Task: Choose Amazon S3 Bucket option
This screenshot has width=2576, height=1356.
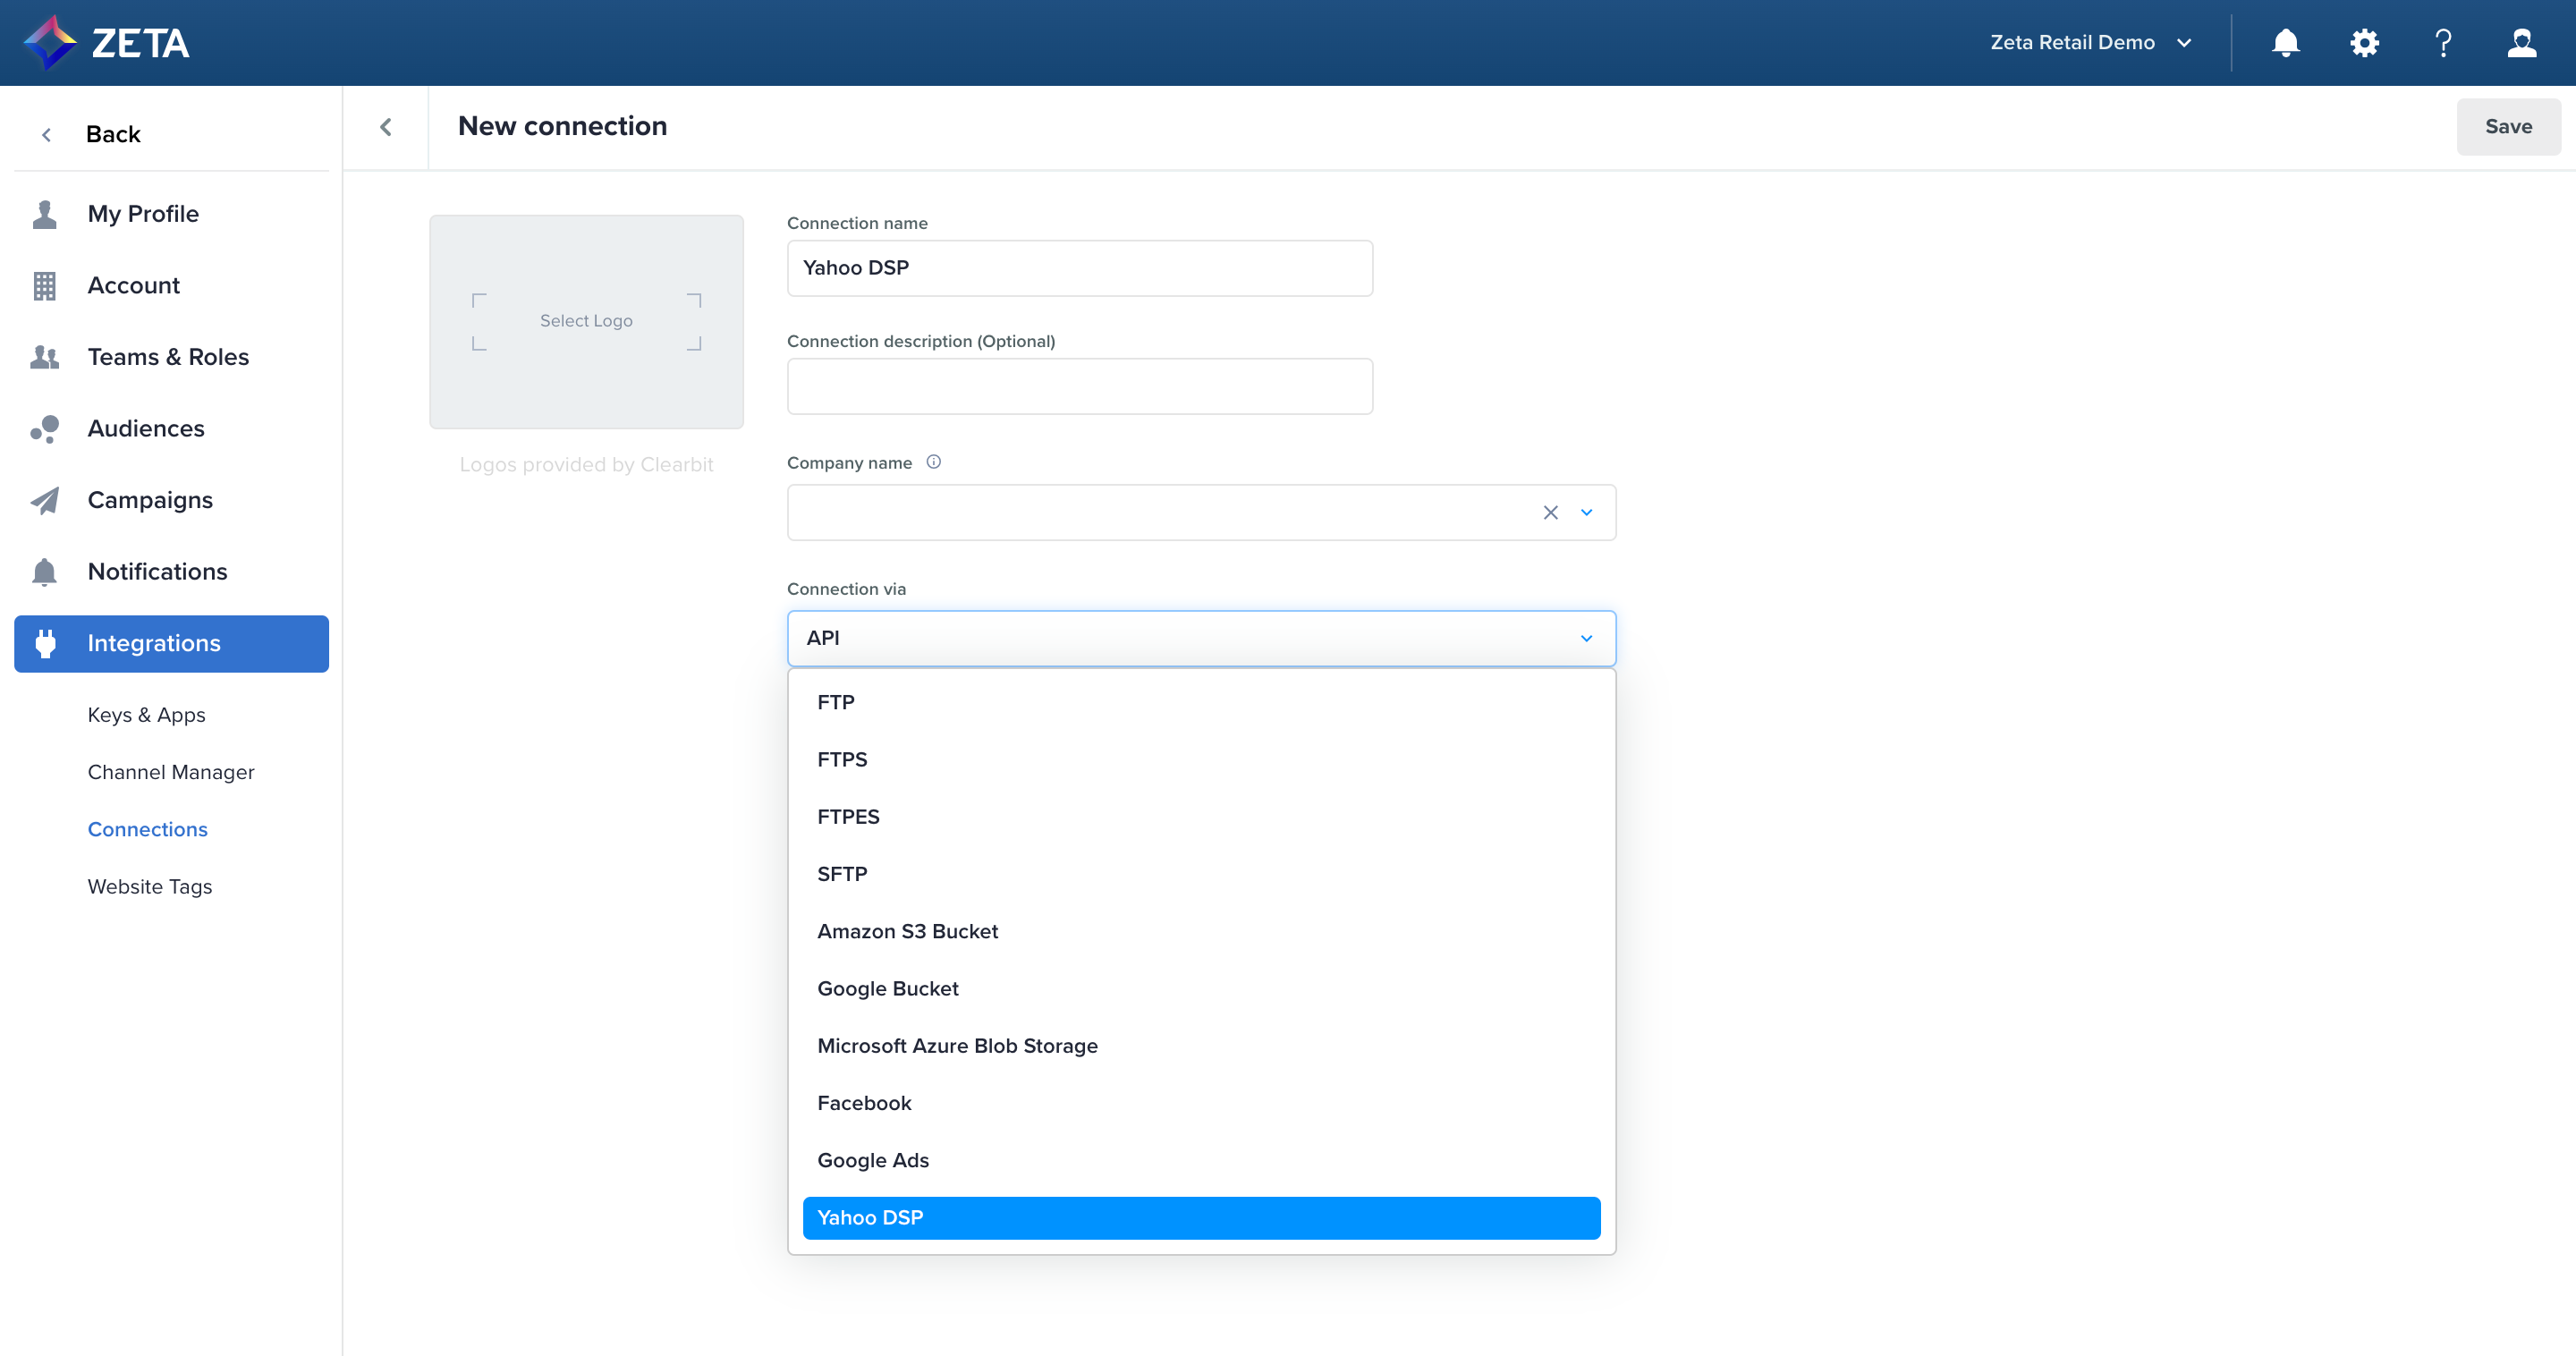Action: (x=907, y=931)
